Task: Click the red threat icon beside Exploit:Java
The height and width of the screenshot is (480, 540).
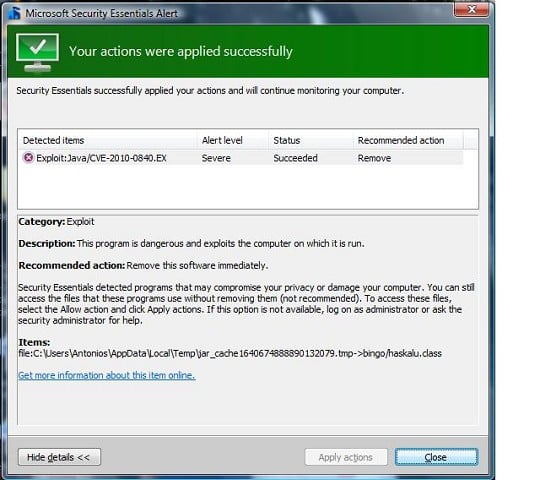Action: (x=28, y=158)
